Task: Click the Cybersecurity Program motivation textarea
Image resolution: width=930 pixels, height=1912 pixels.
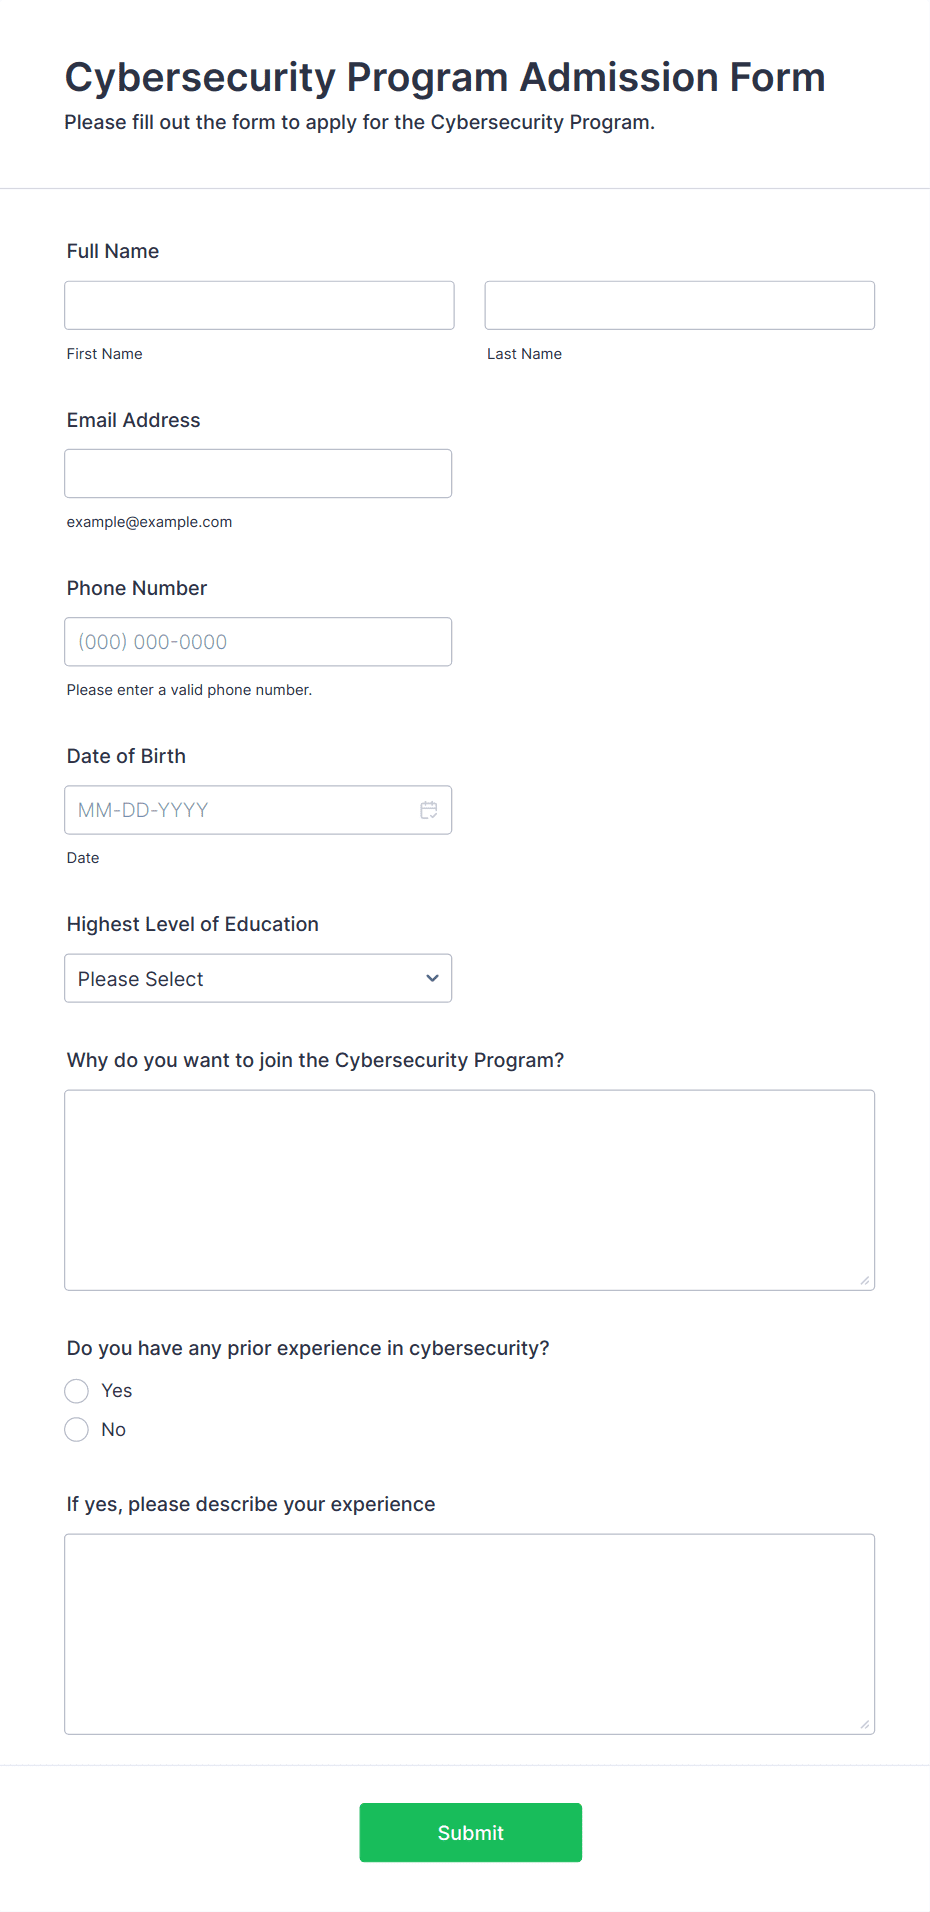Action: click(469, 1189)
